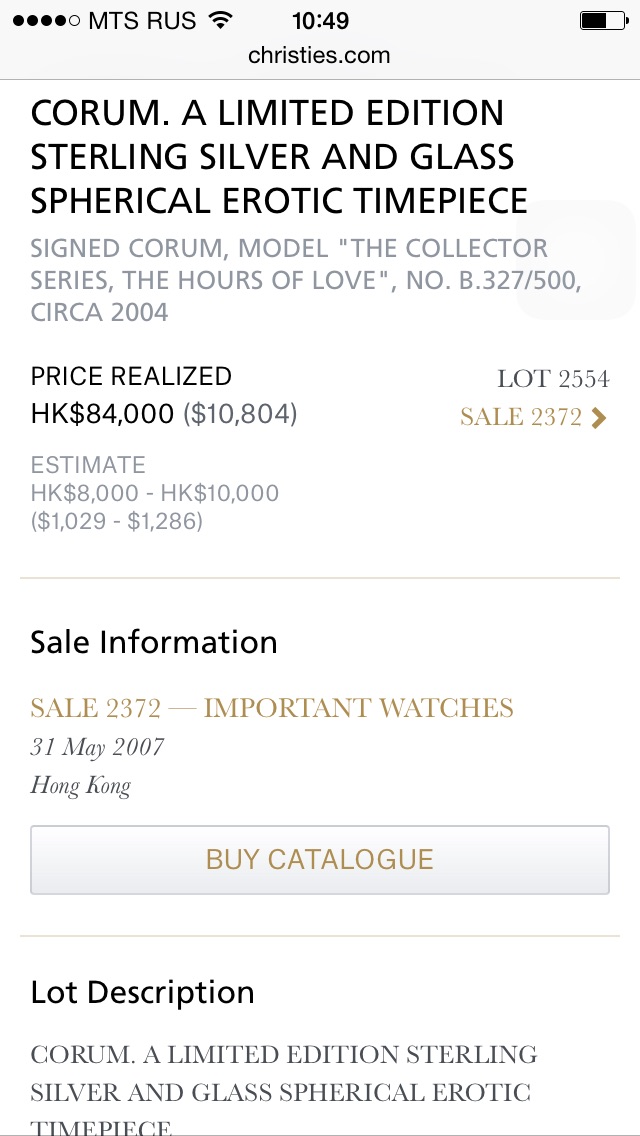Tap the 31 May 2007 sale date
640x1136 pixels.
click(97, 747)
